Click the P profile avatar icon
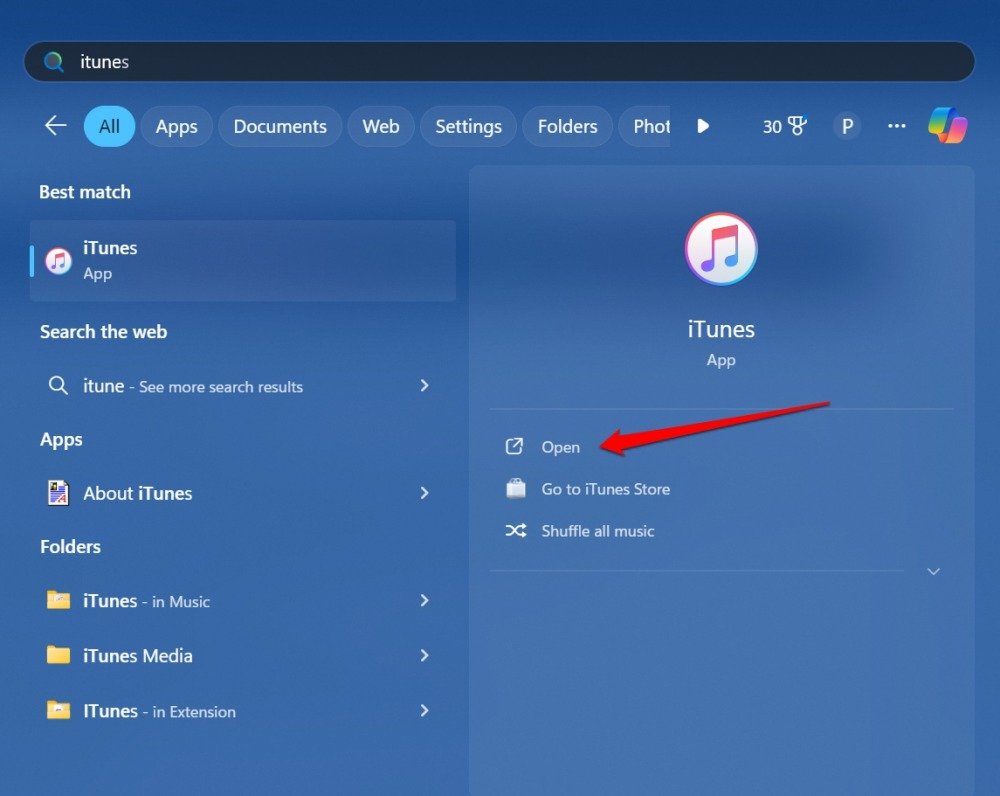 click(x=847, y=126)
